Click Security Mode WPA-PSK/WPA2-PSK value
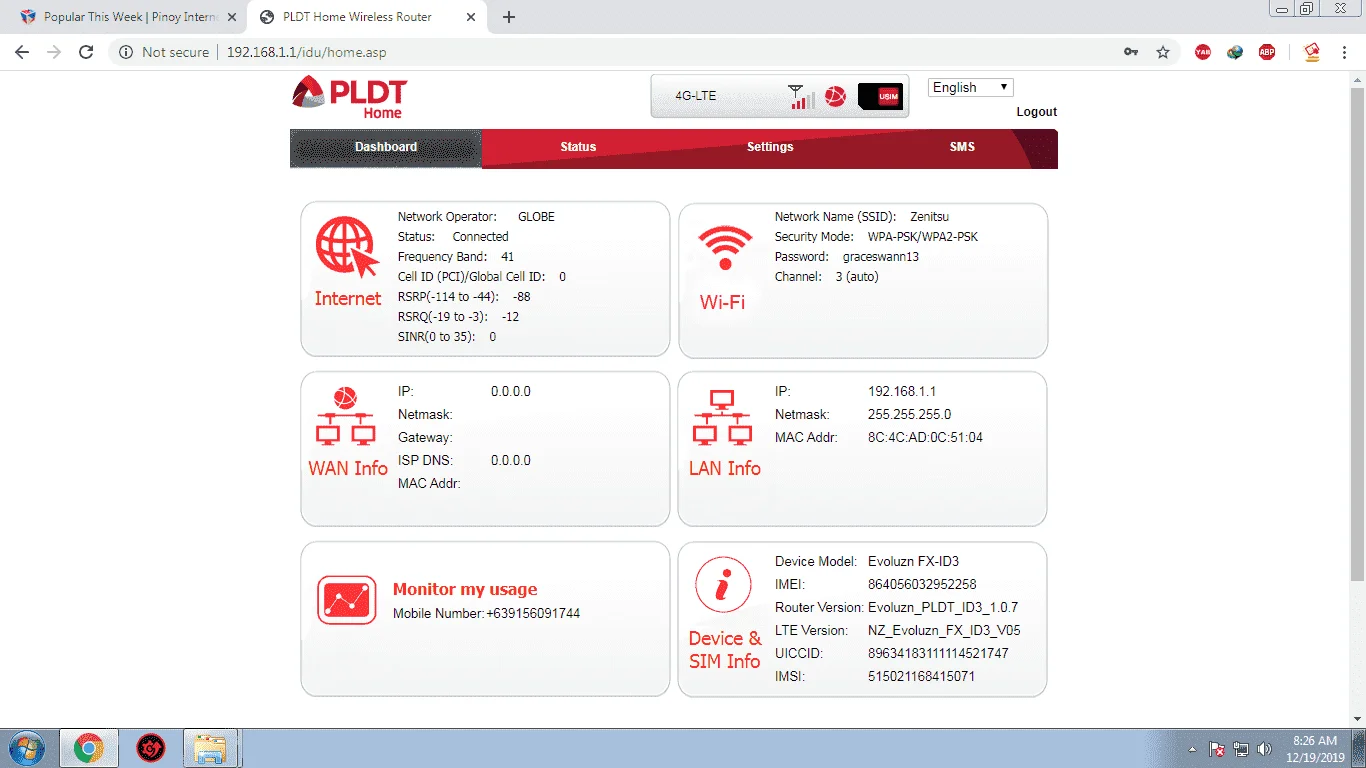 tap(923, 237)
